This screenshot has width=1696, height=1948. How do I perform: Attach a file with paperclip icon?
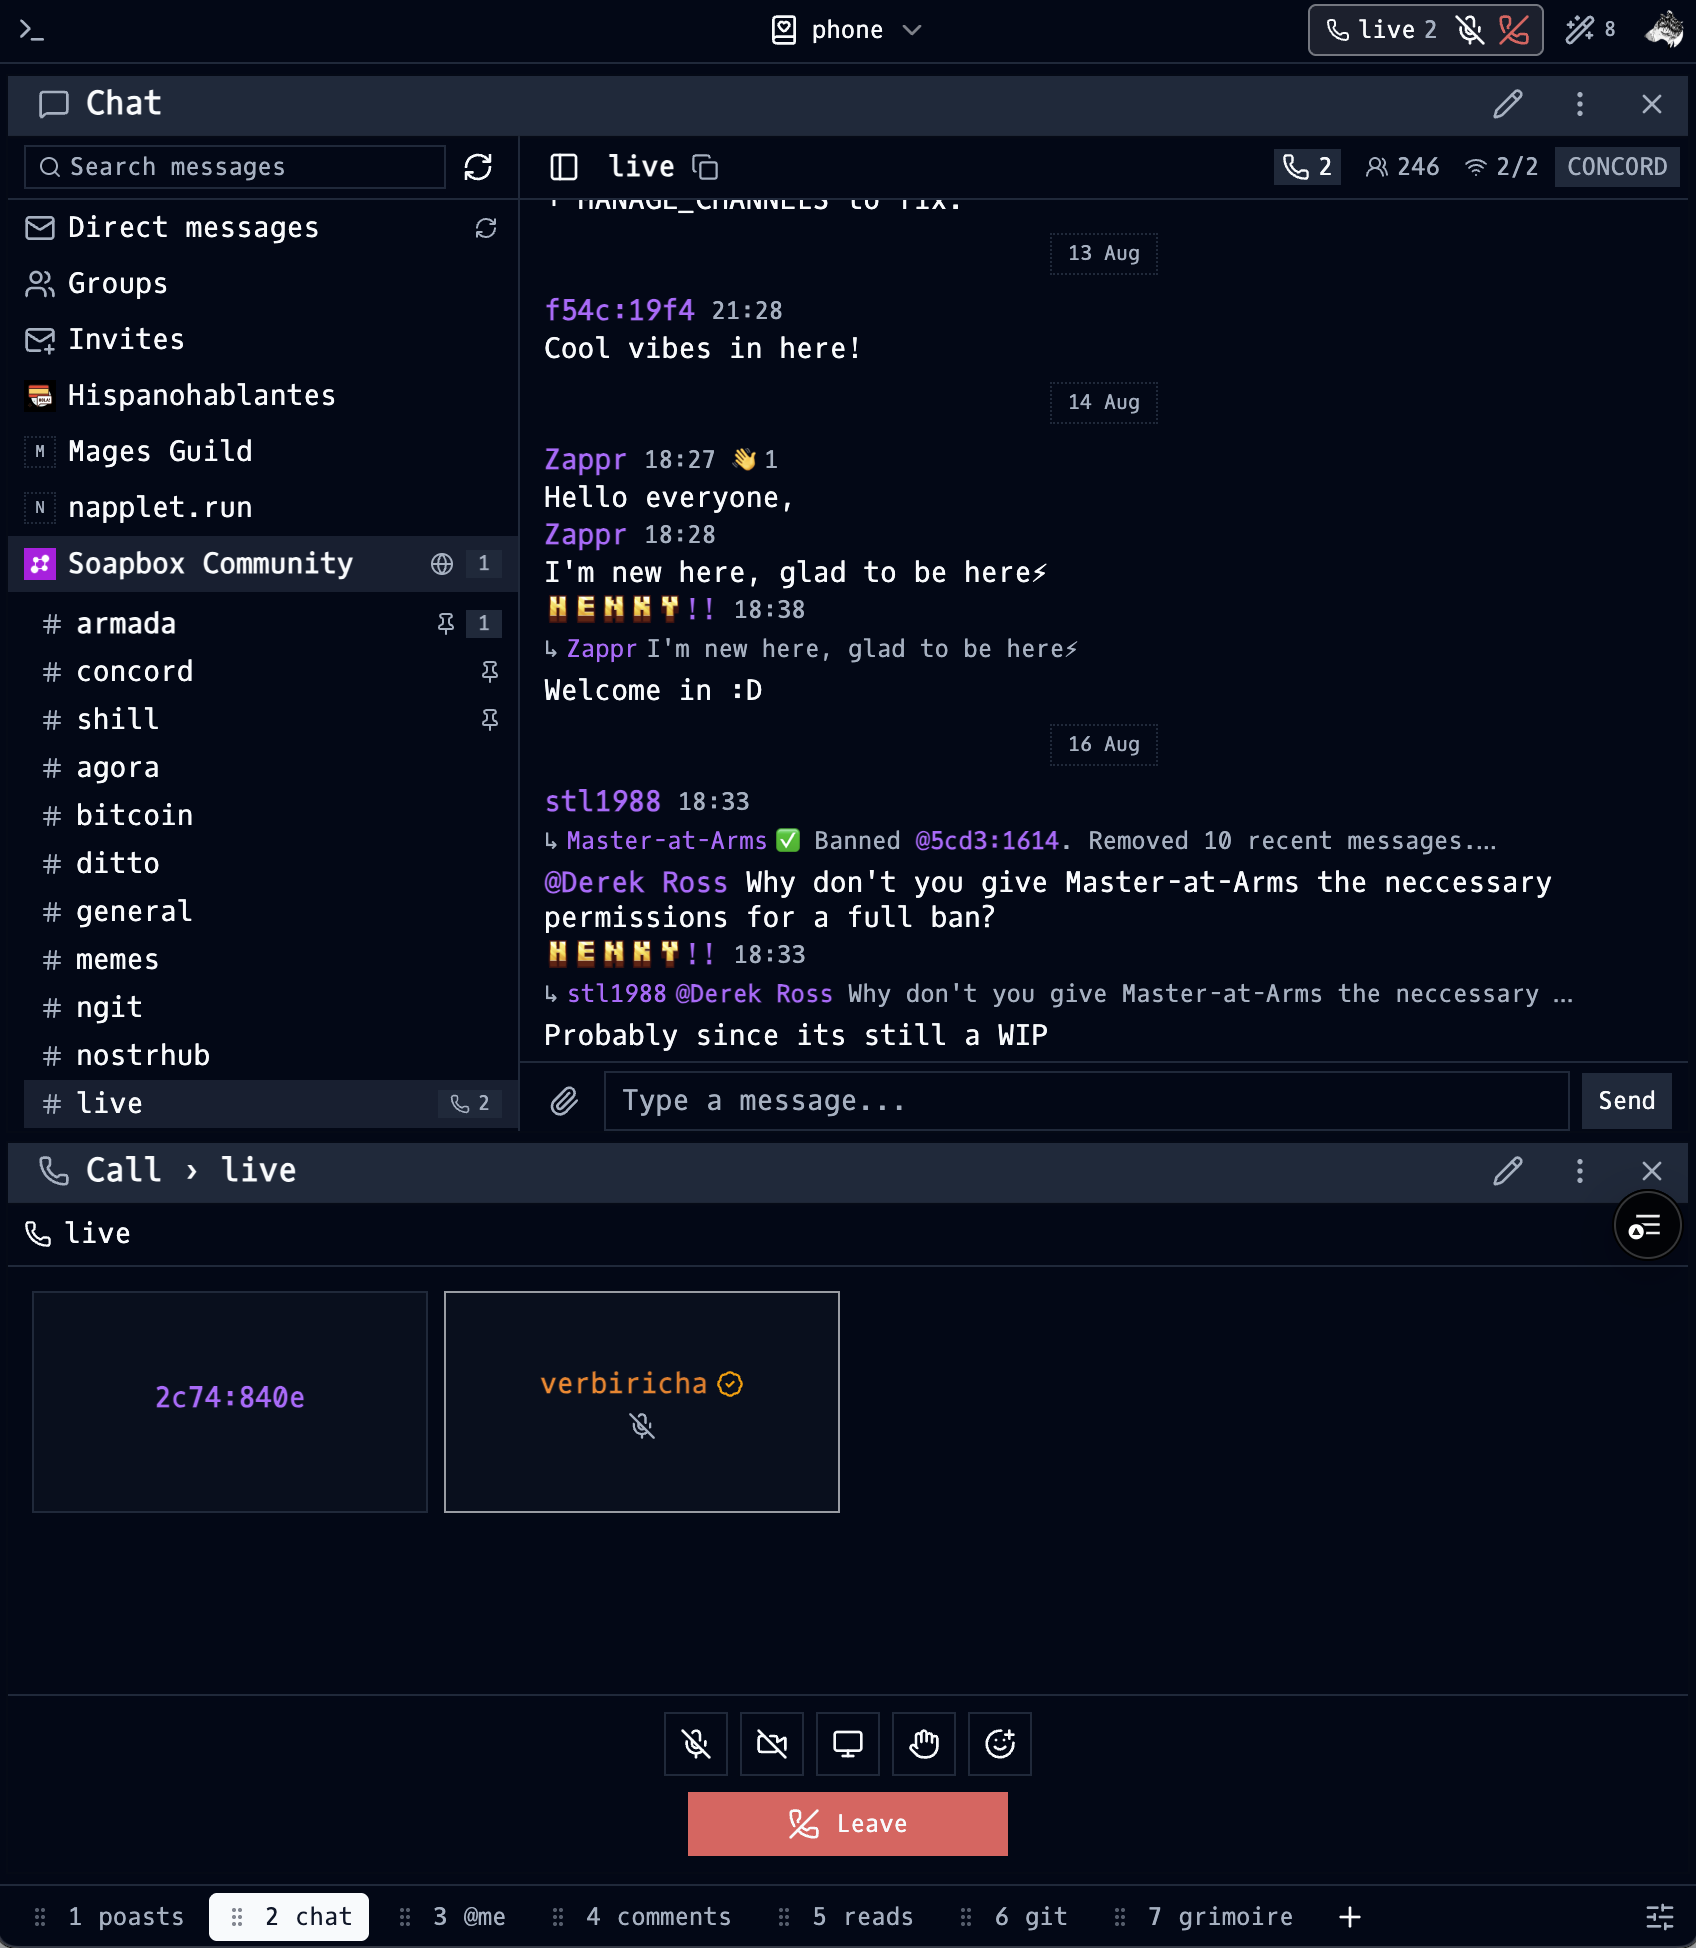pos(564,1101)
